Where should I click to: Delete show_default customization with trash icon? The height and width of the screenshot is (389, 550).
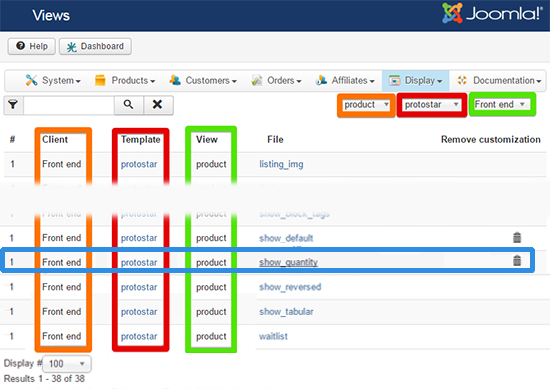click(517, 237)
